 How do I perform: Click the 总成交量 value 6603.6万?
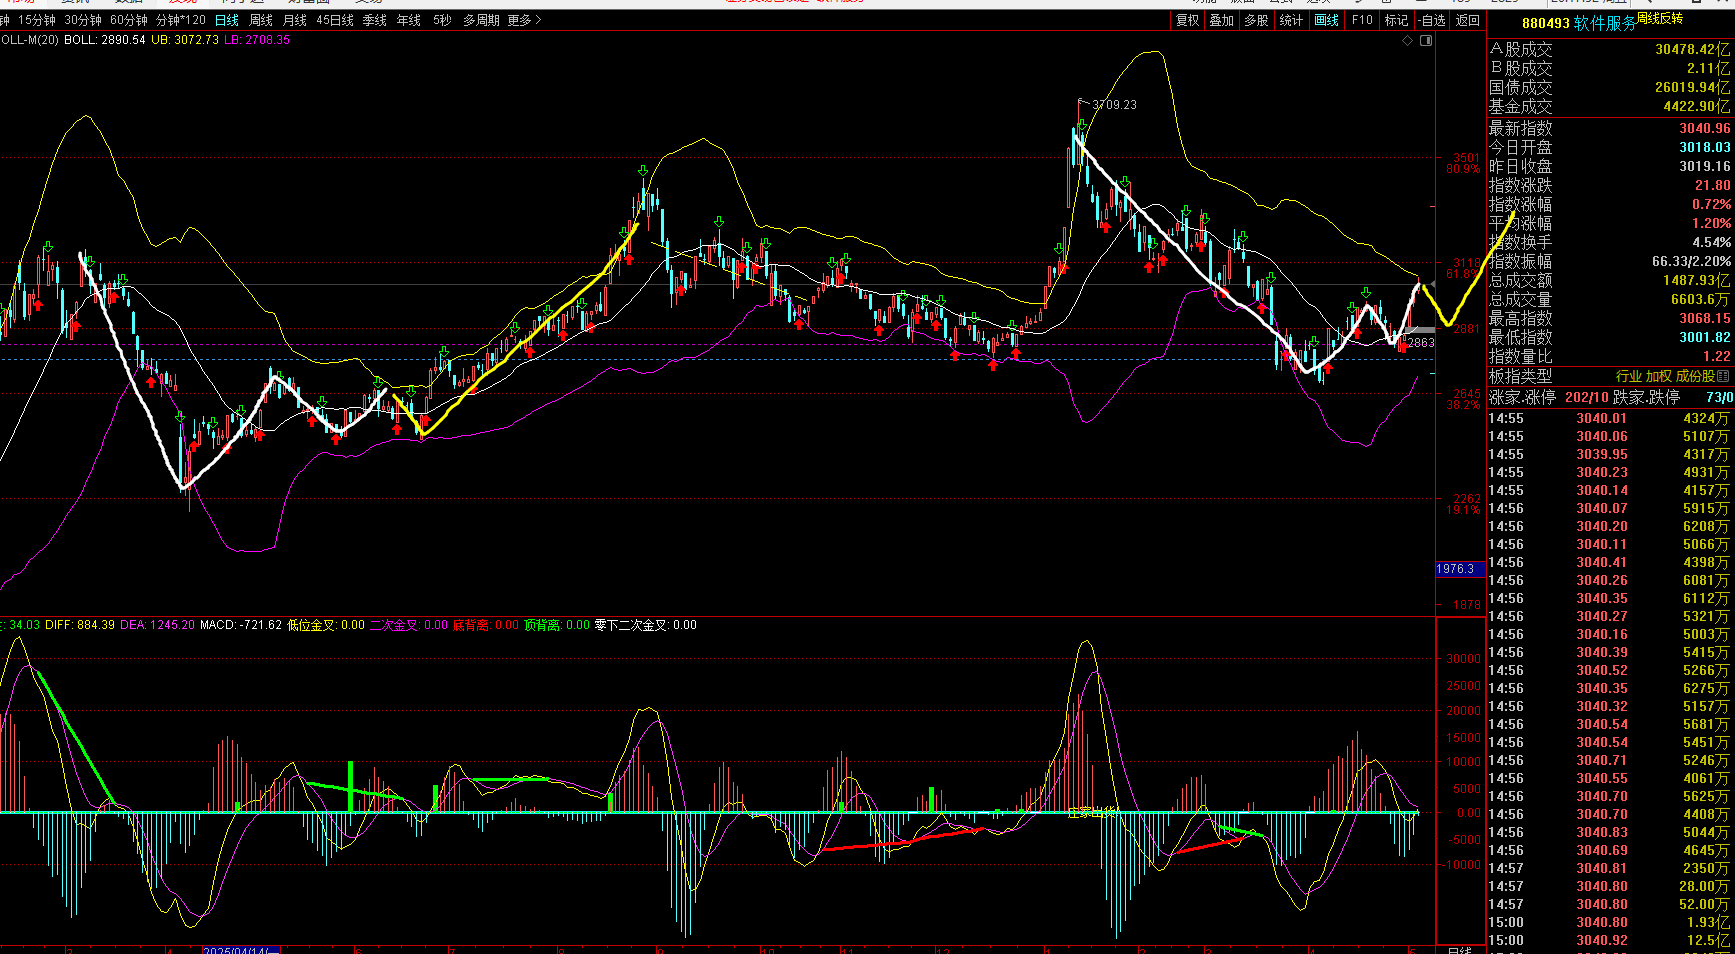pyautogui.click(x=1700, y=299)
